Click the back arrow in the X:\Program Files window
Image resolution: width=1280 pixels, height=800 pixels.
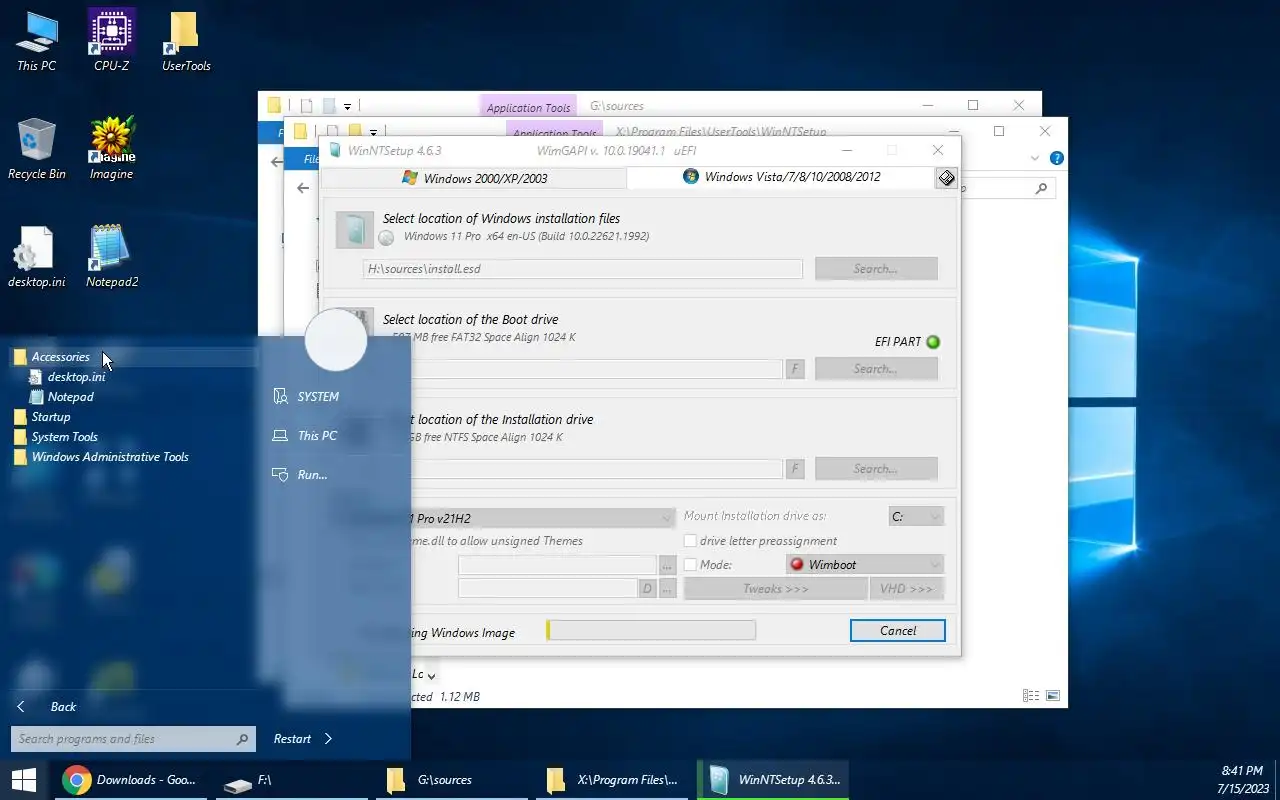click(x=303, y=188)
